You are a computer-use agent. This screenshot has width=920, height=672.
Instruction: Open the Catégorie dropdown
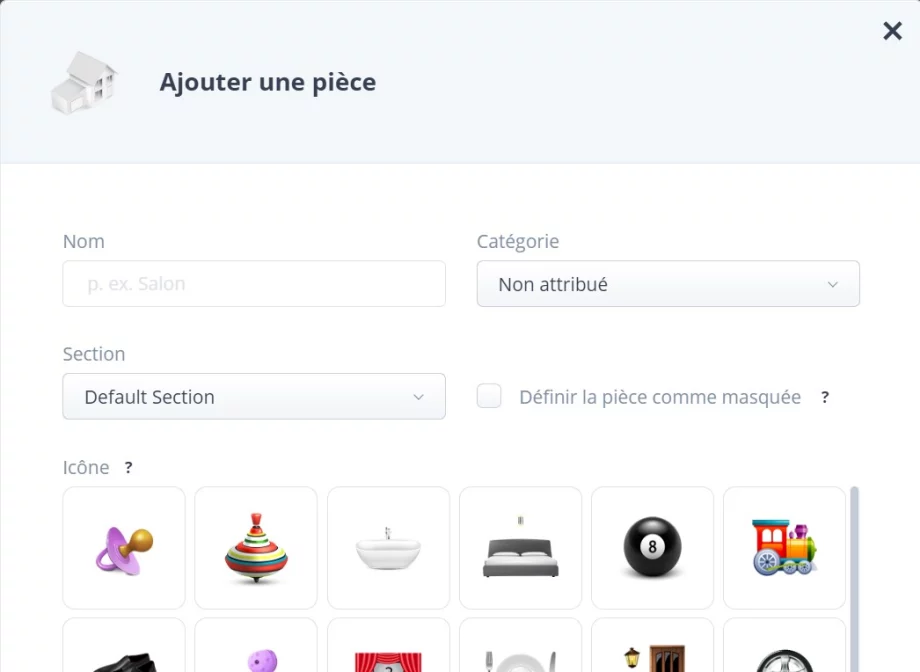pos(668,284)
